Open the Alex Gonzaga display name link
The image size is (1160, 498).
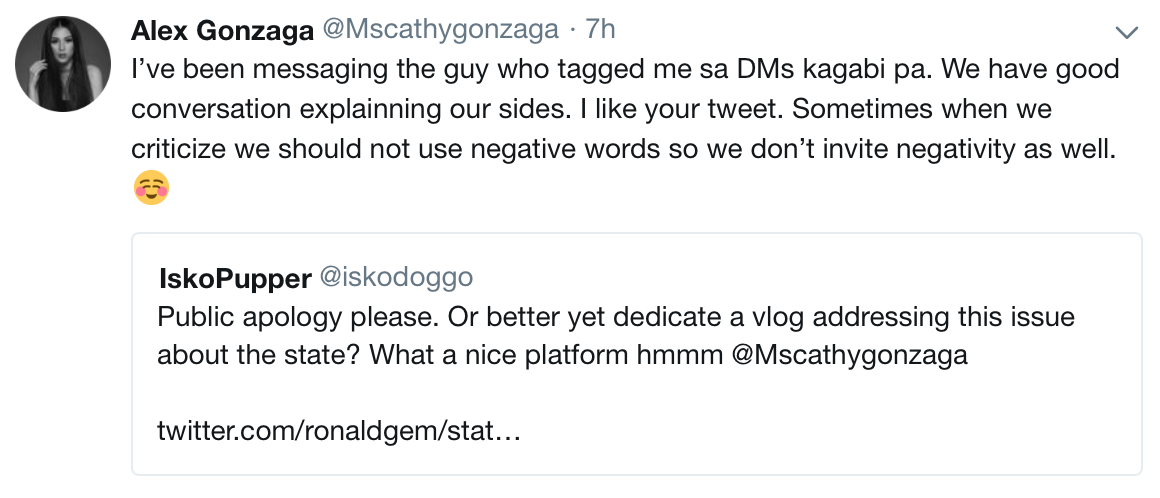click(x=221, y=31)
